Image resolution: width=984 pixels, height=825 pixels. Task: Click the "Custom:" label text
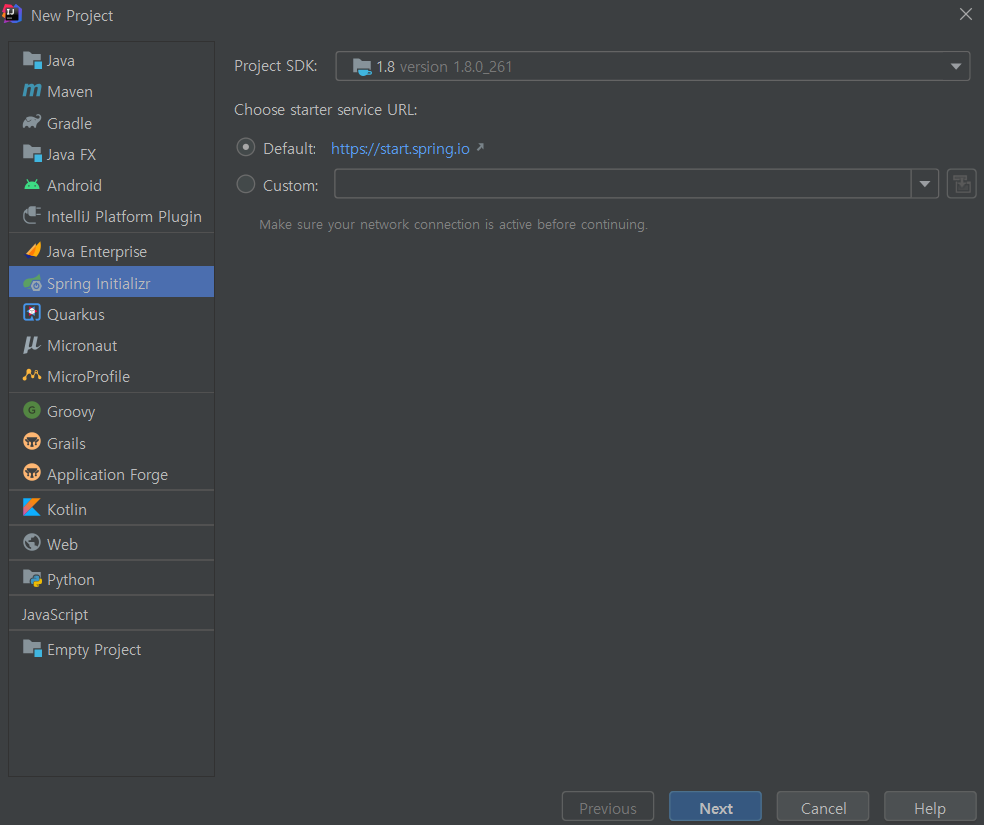pyautogui.click(x=291, y=186)
